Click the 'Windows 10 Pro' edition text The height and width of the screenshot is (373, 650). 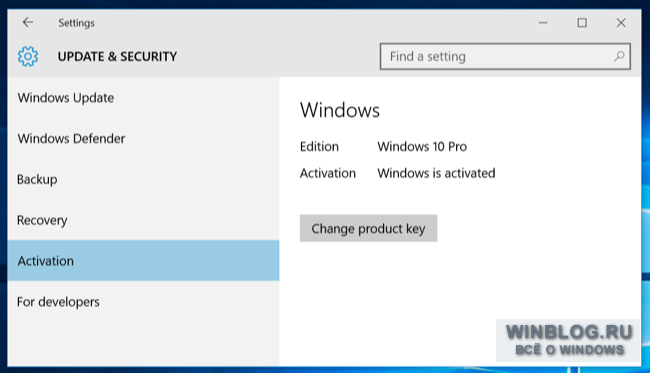422,147
